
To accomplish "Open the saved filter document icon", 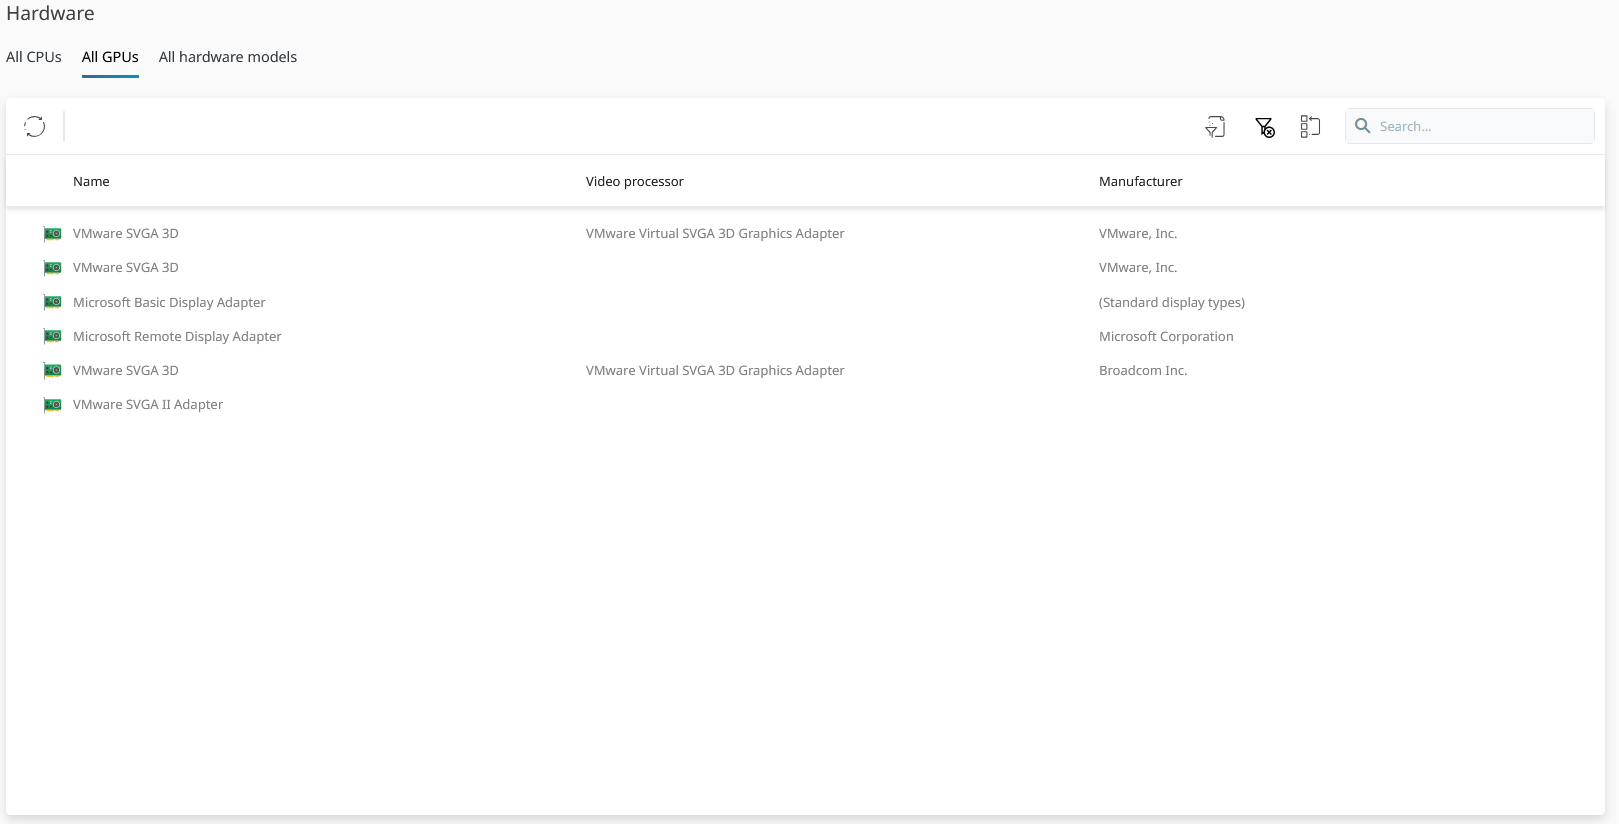I will click(1215, 127).
